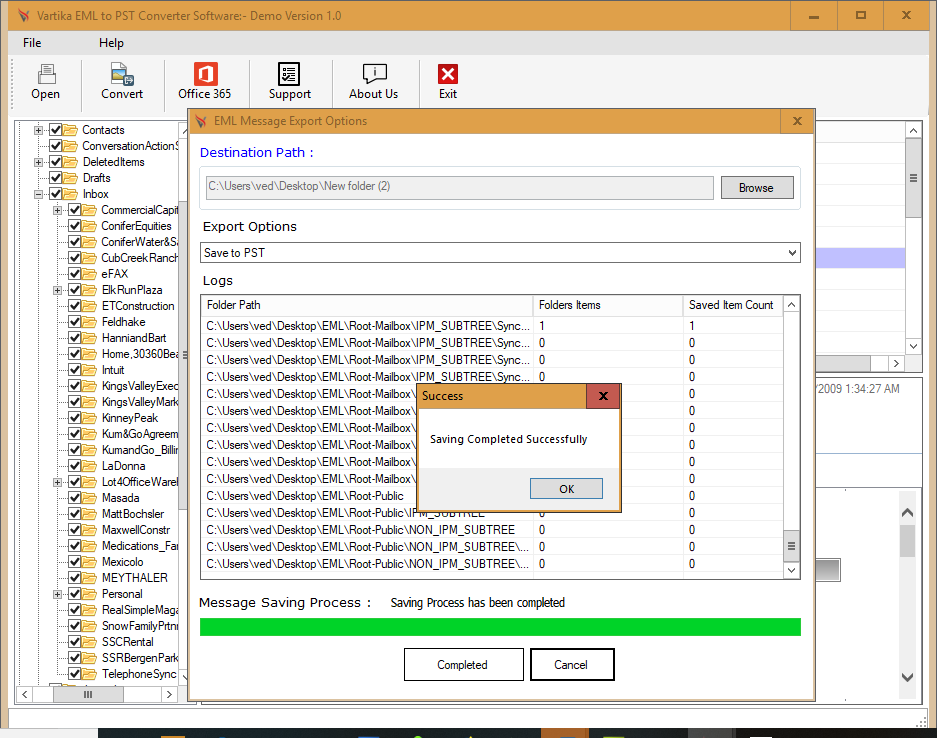
Task: Click the folder tree horizontal scrollbar thumb
Action: 88,694
